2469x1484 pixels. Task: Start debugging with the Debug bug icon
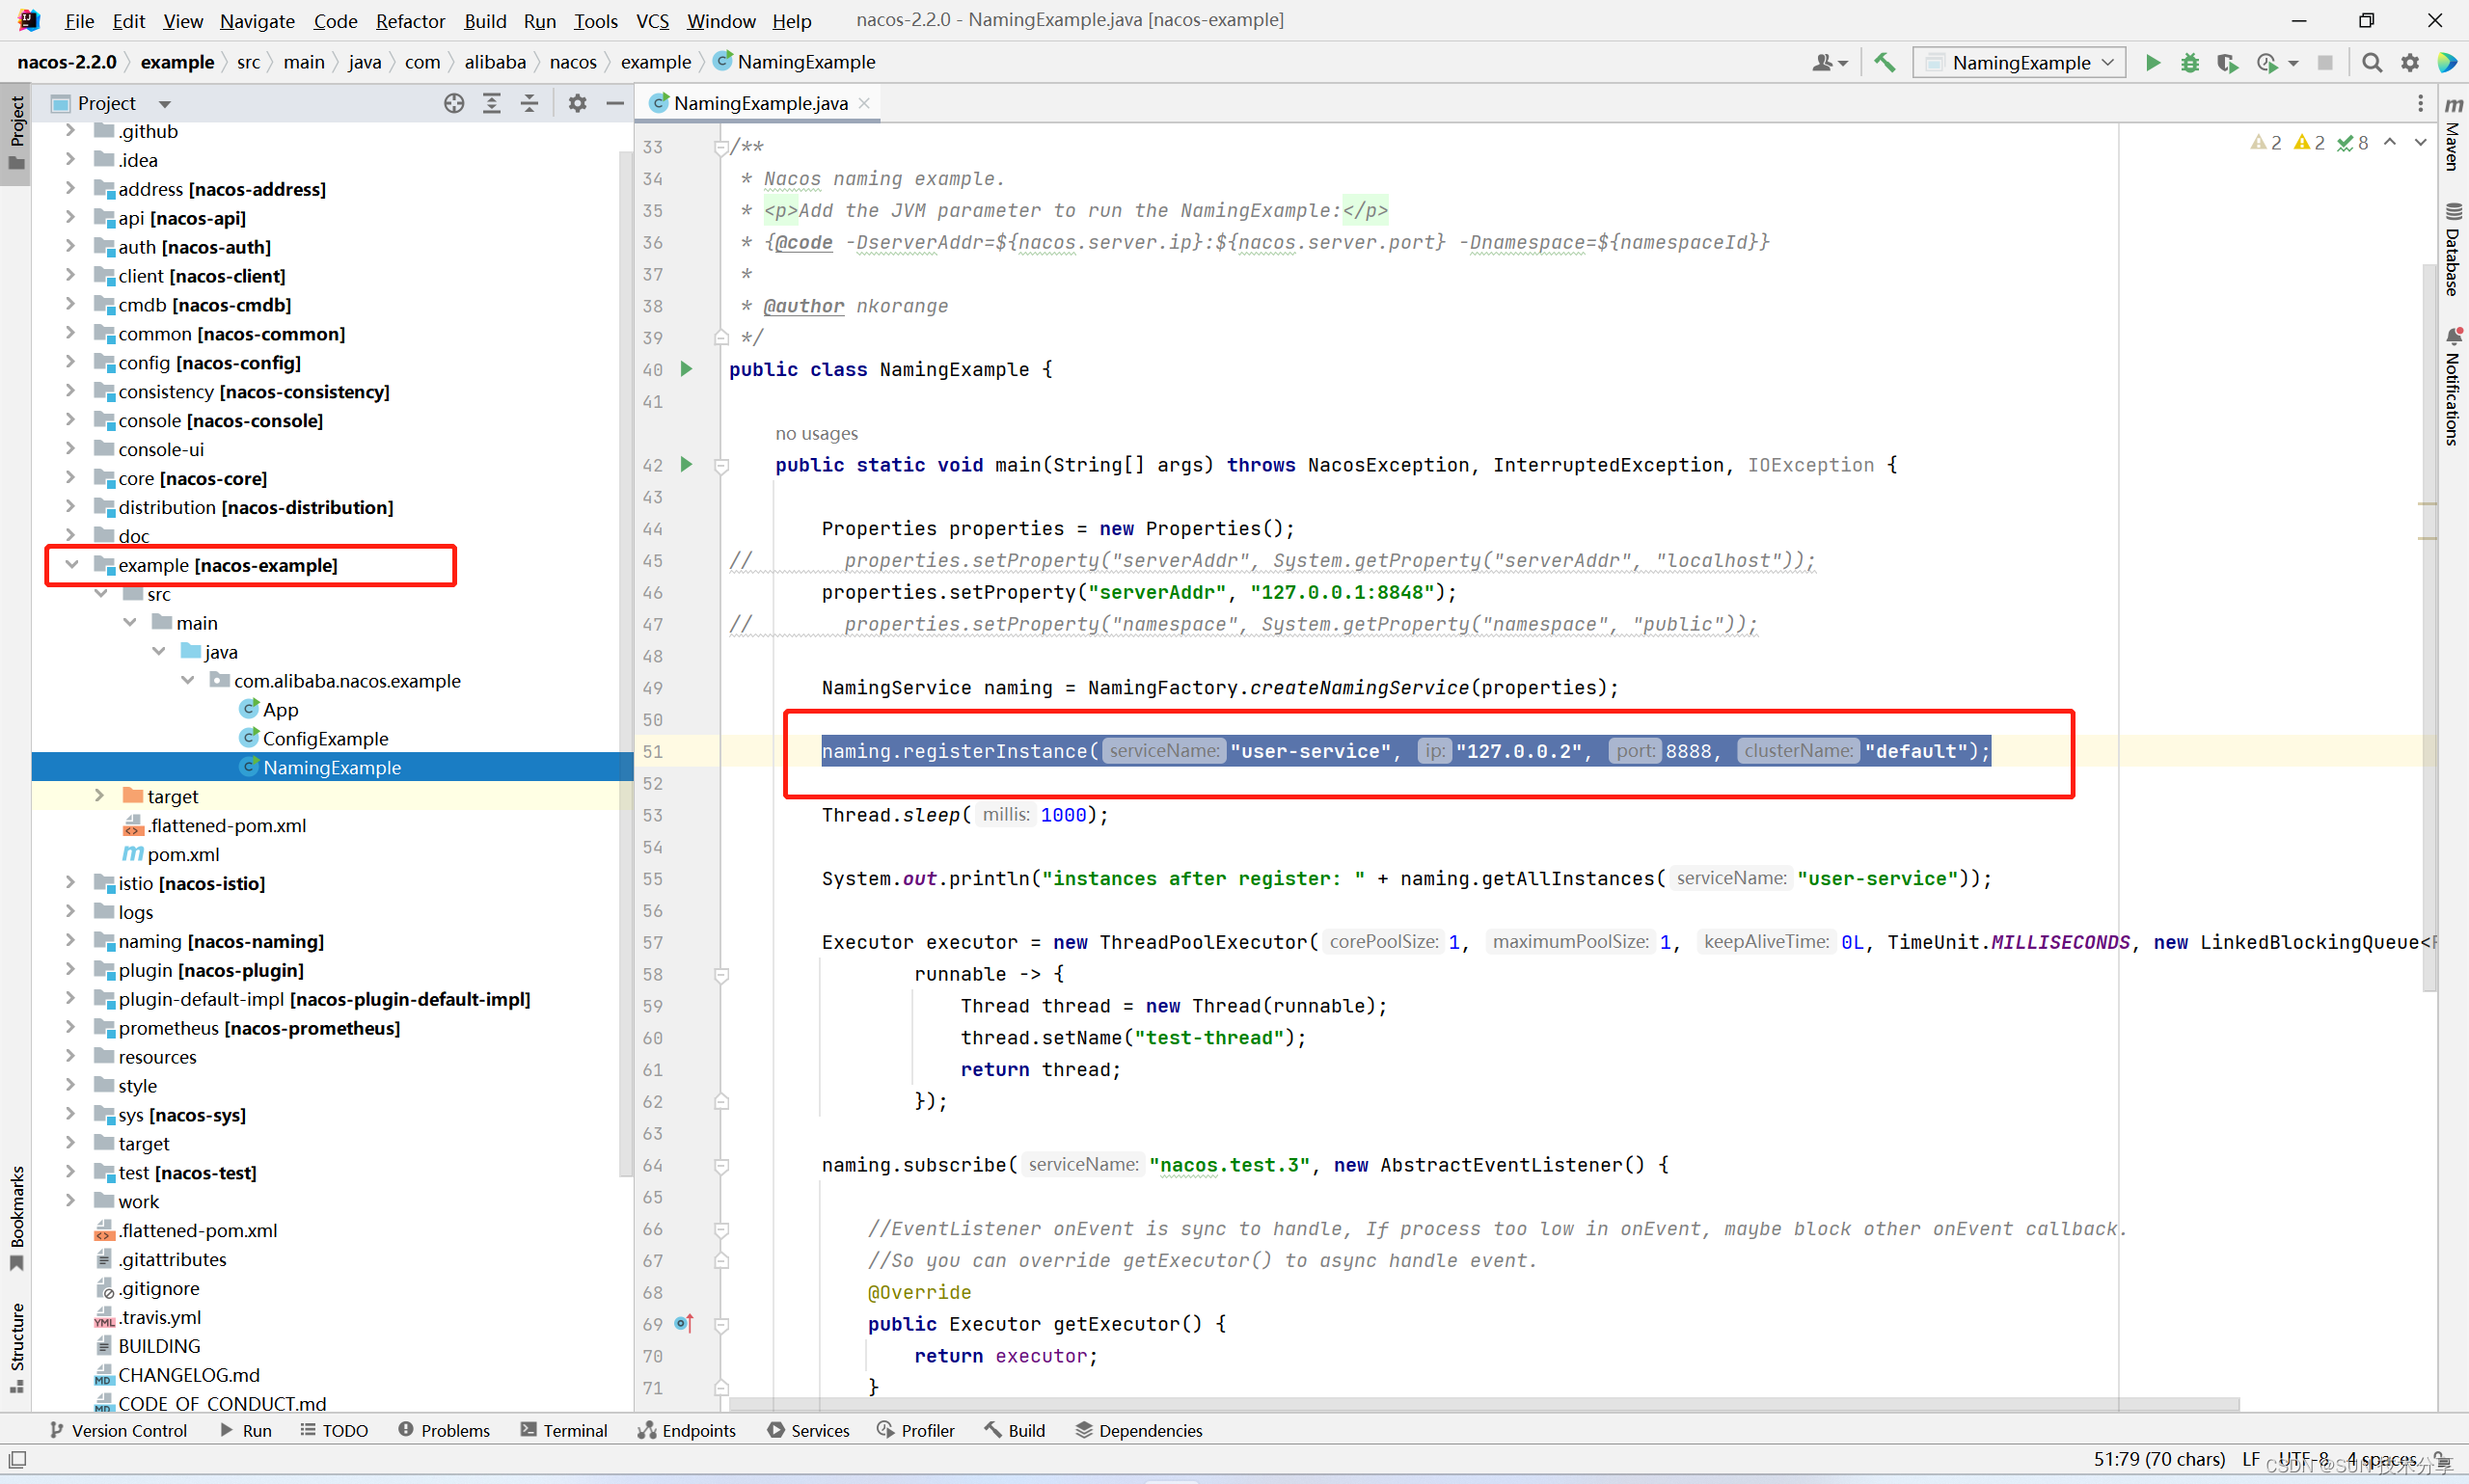2190,62
